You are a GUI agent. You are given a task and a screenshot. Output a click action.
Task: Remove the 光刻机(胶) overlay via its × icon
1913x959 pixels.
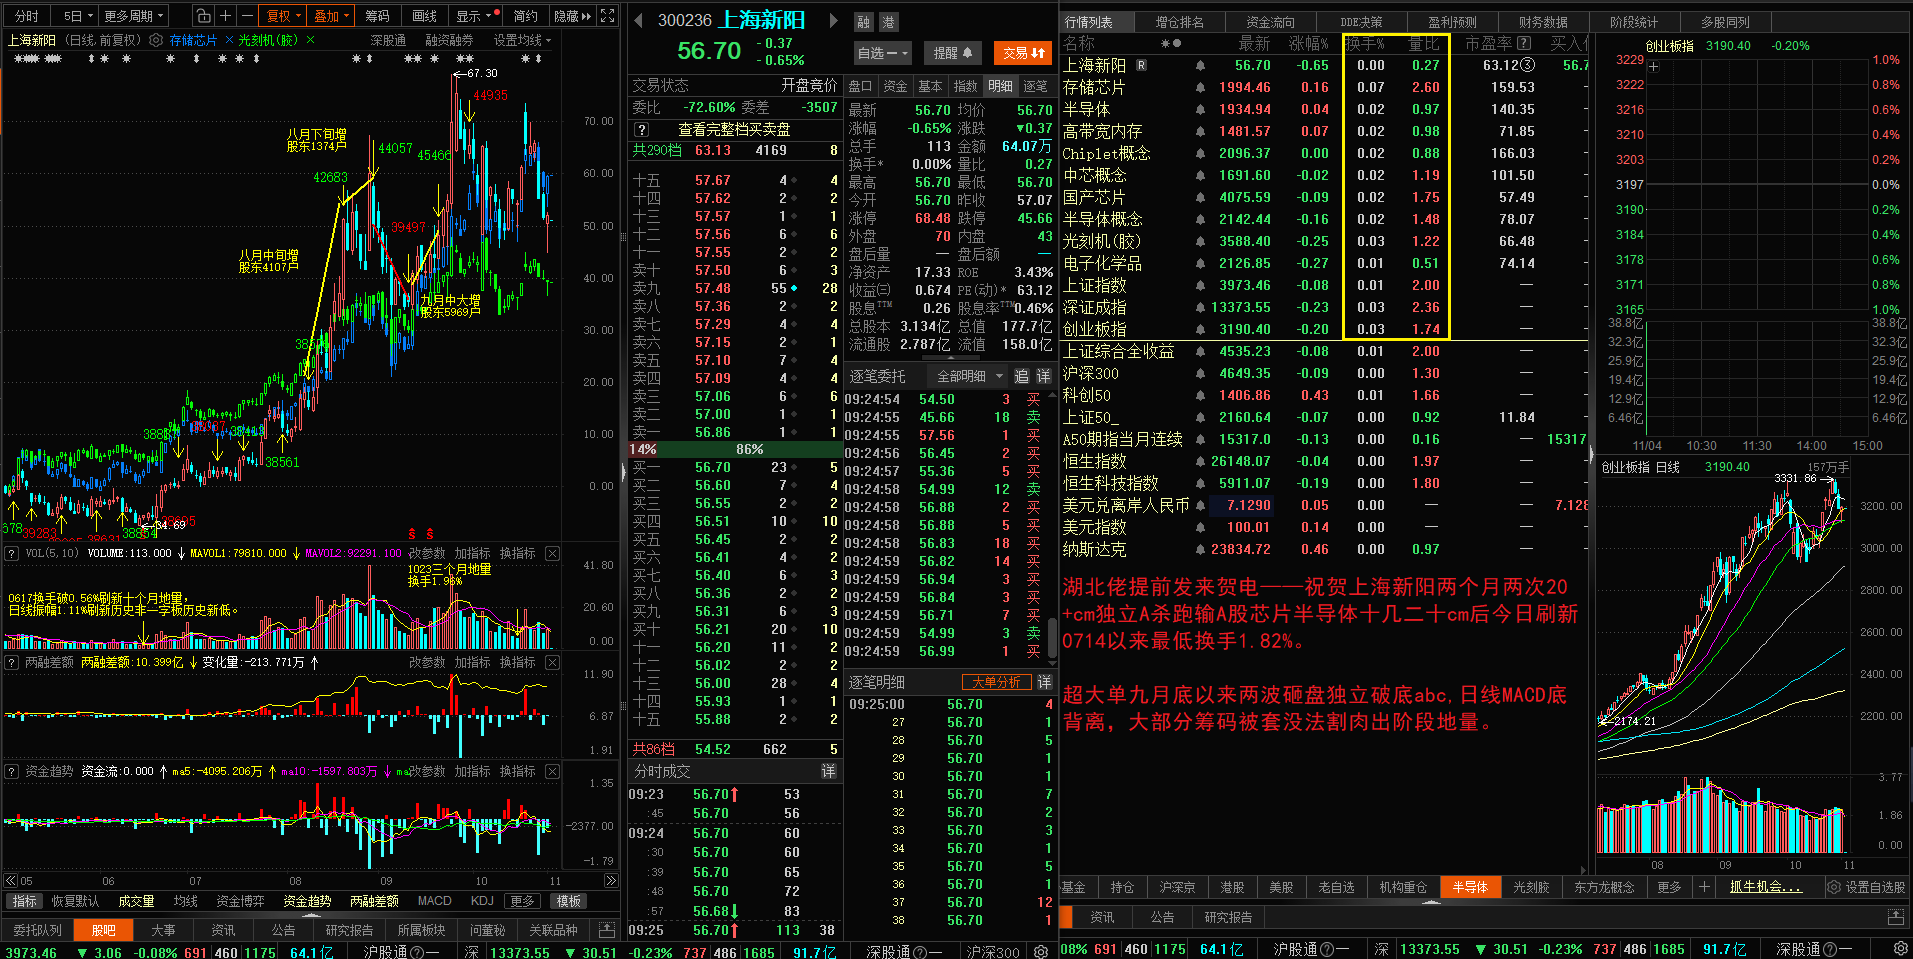click(x=310, y=40)
